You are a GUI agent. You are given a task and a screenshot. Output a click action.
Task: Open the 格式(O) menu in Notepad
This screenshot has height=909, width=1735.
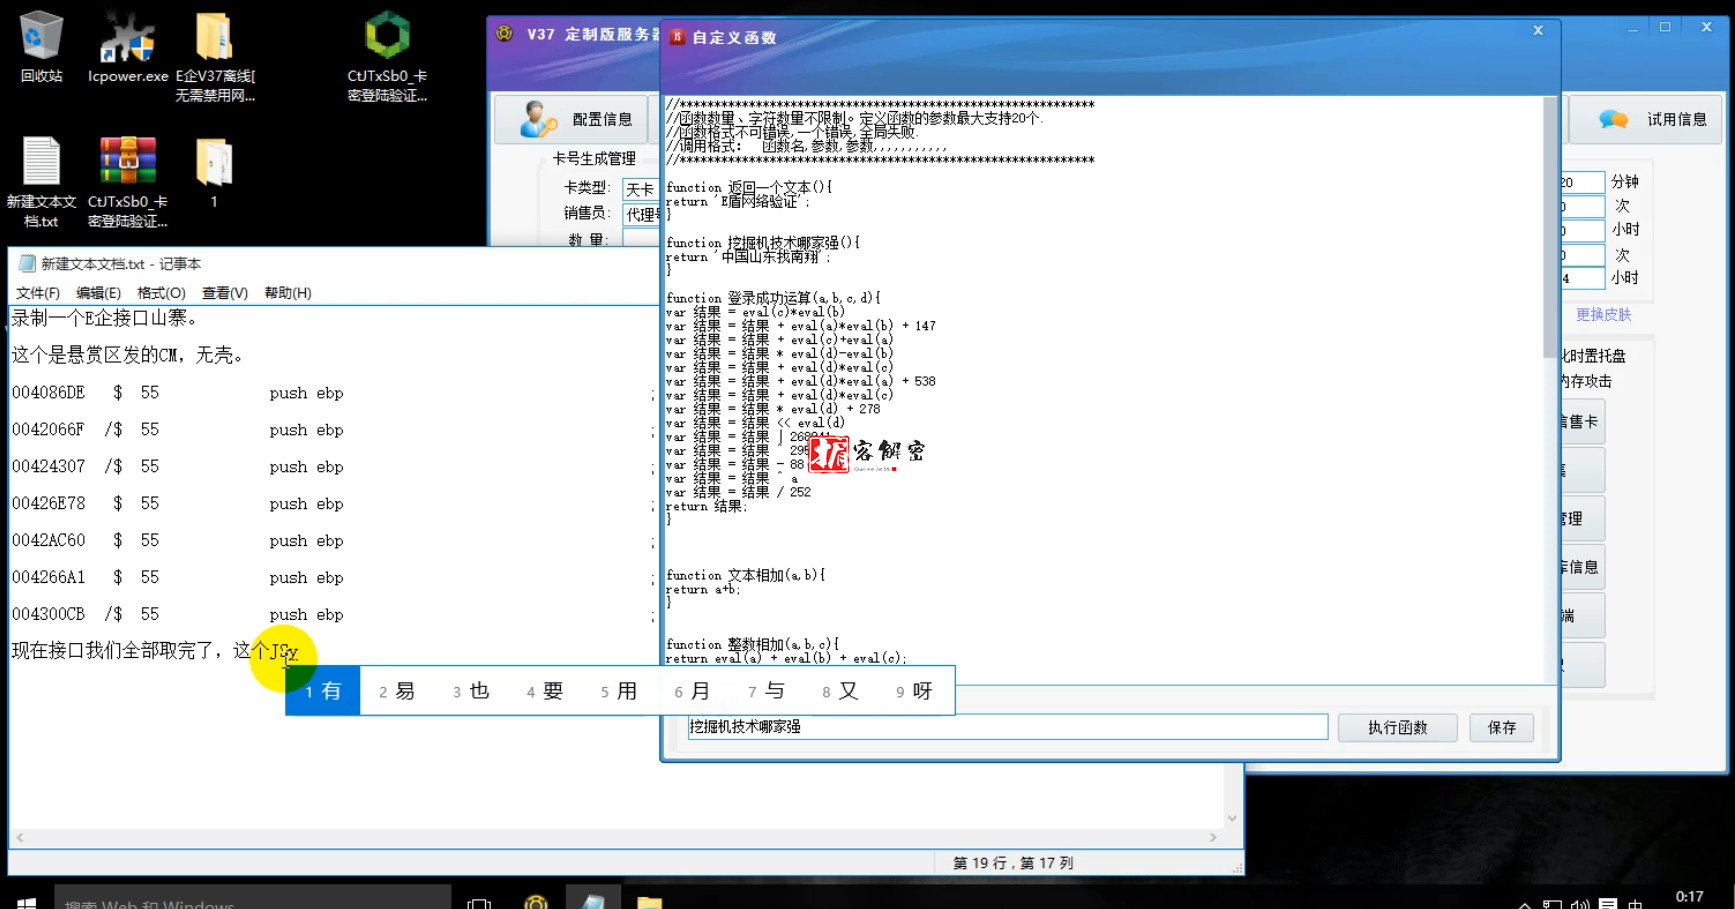pos(161,293)
